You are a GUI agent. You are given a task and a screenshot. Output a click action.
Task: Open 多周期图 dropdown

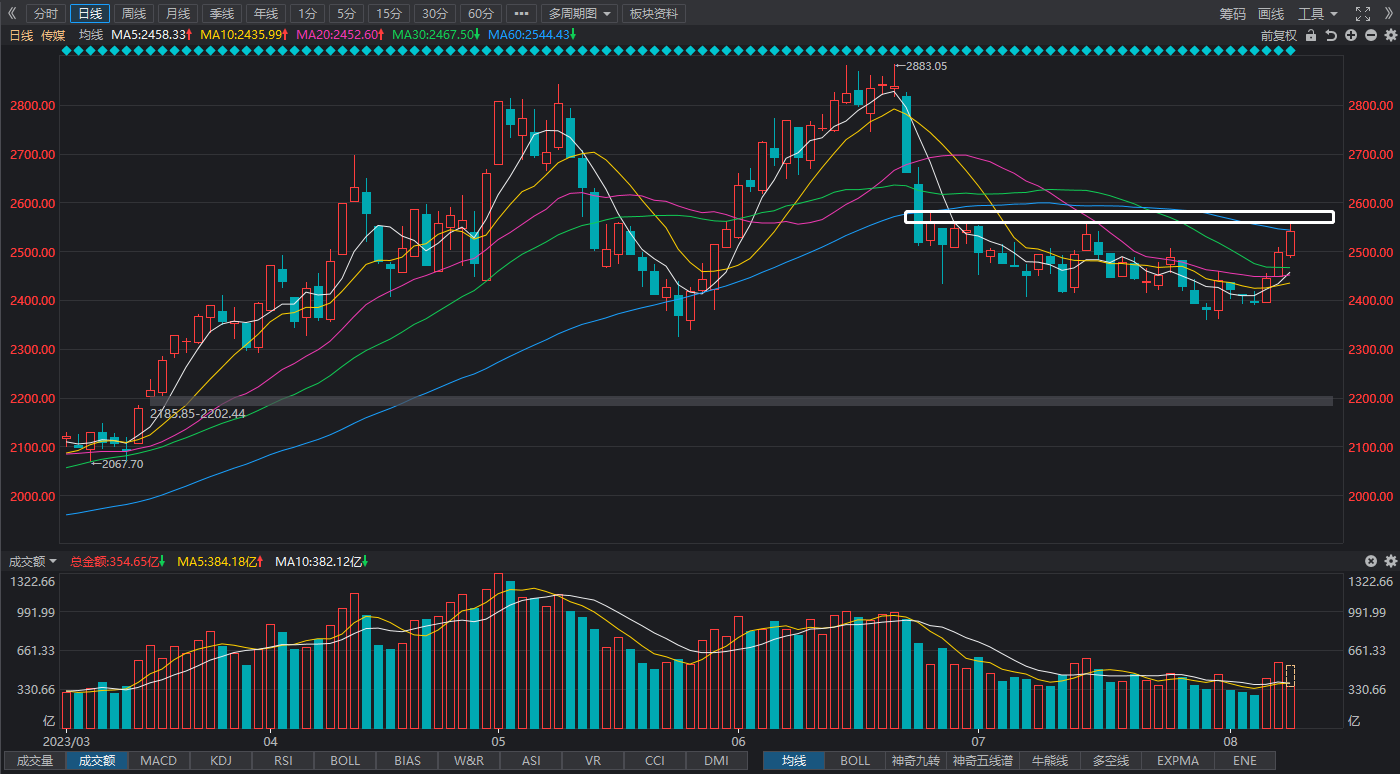point(579,14)
